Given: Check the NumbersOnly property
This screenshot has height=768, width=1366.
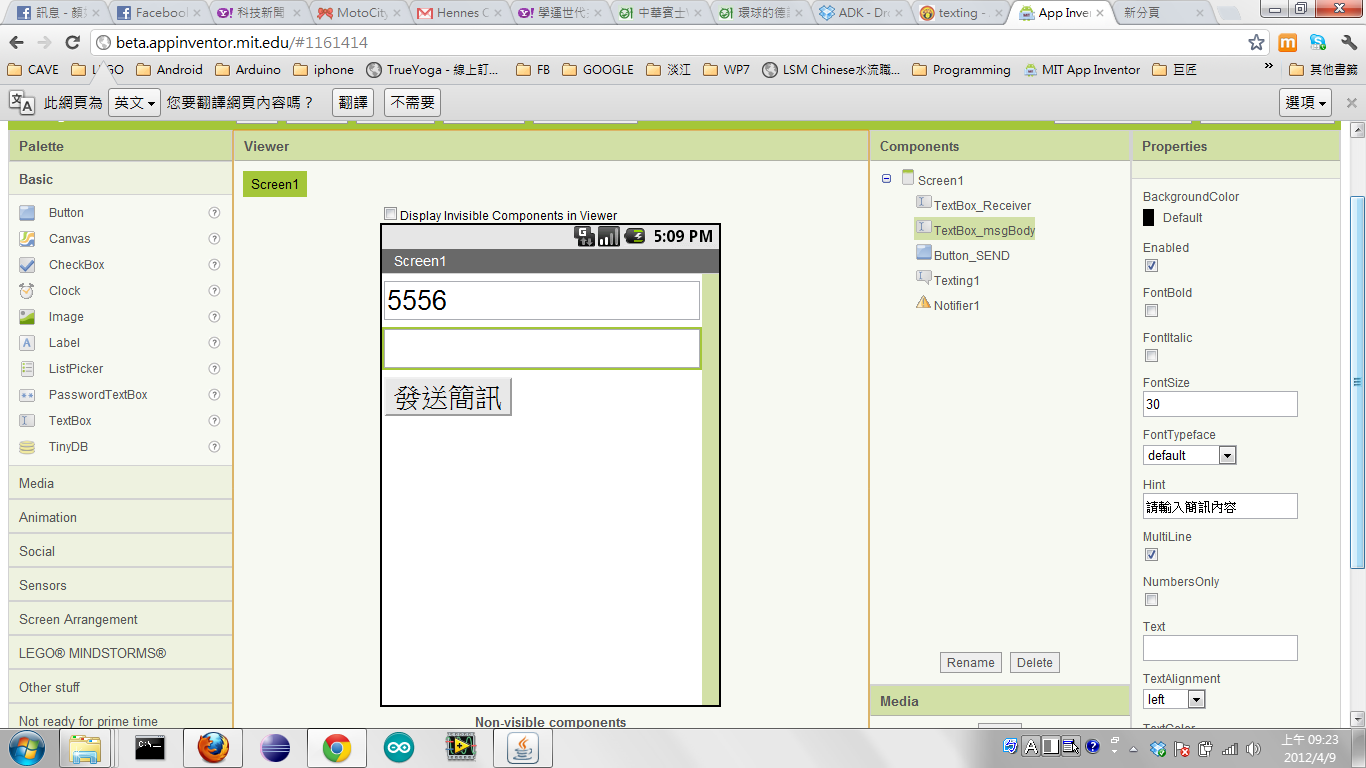Looking at the screenshot, I should tap(1151, 600).
